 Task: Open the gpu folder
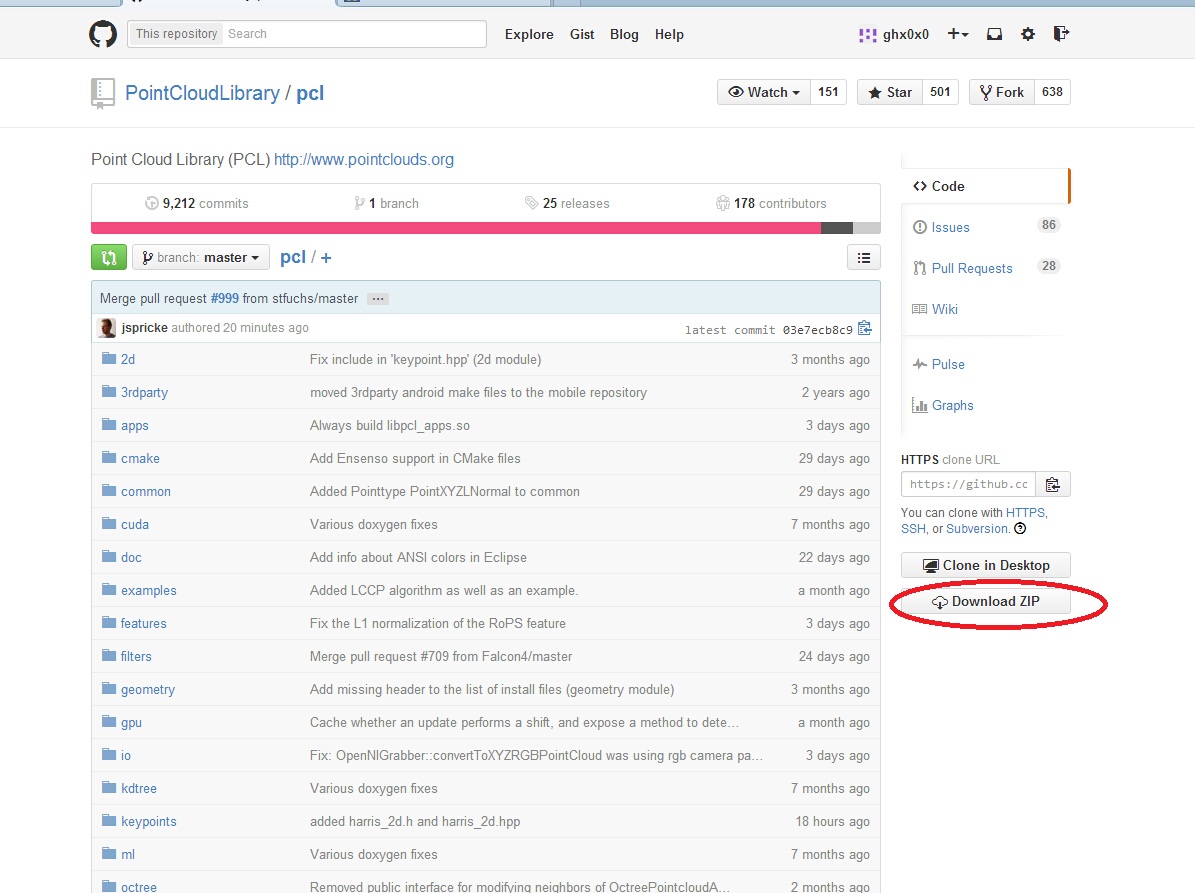coord(131,723)
